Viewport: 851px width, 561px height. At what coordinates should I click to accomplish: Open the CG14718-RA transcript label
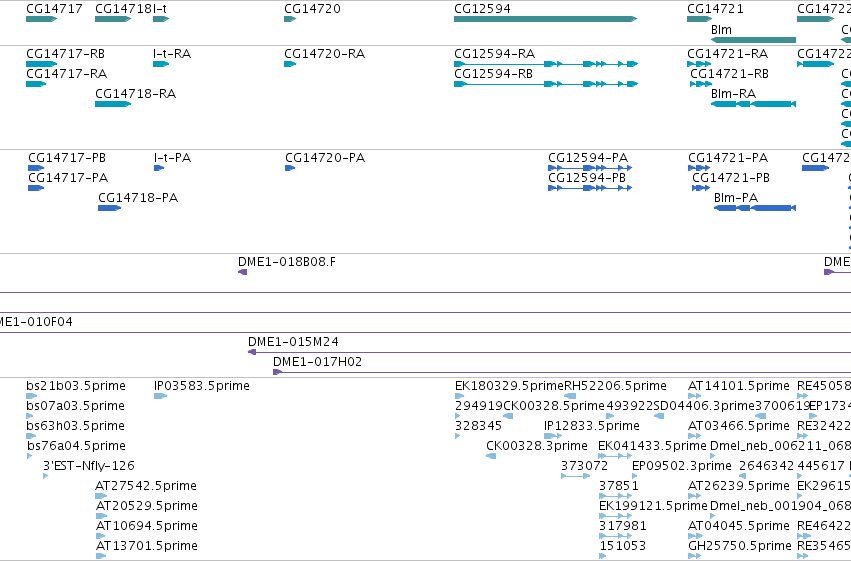click(136, 94)
